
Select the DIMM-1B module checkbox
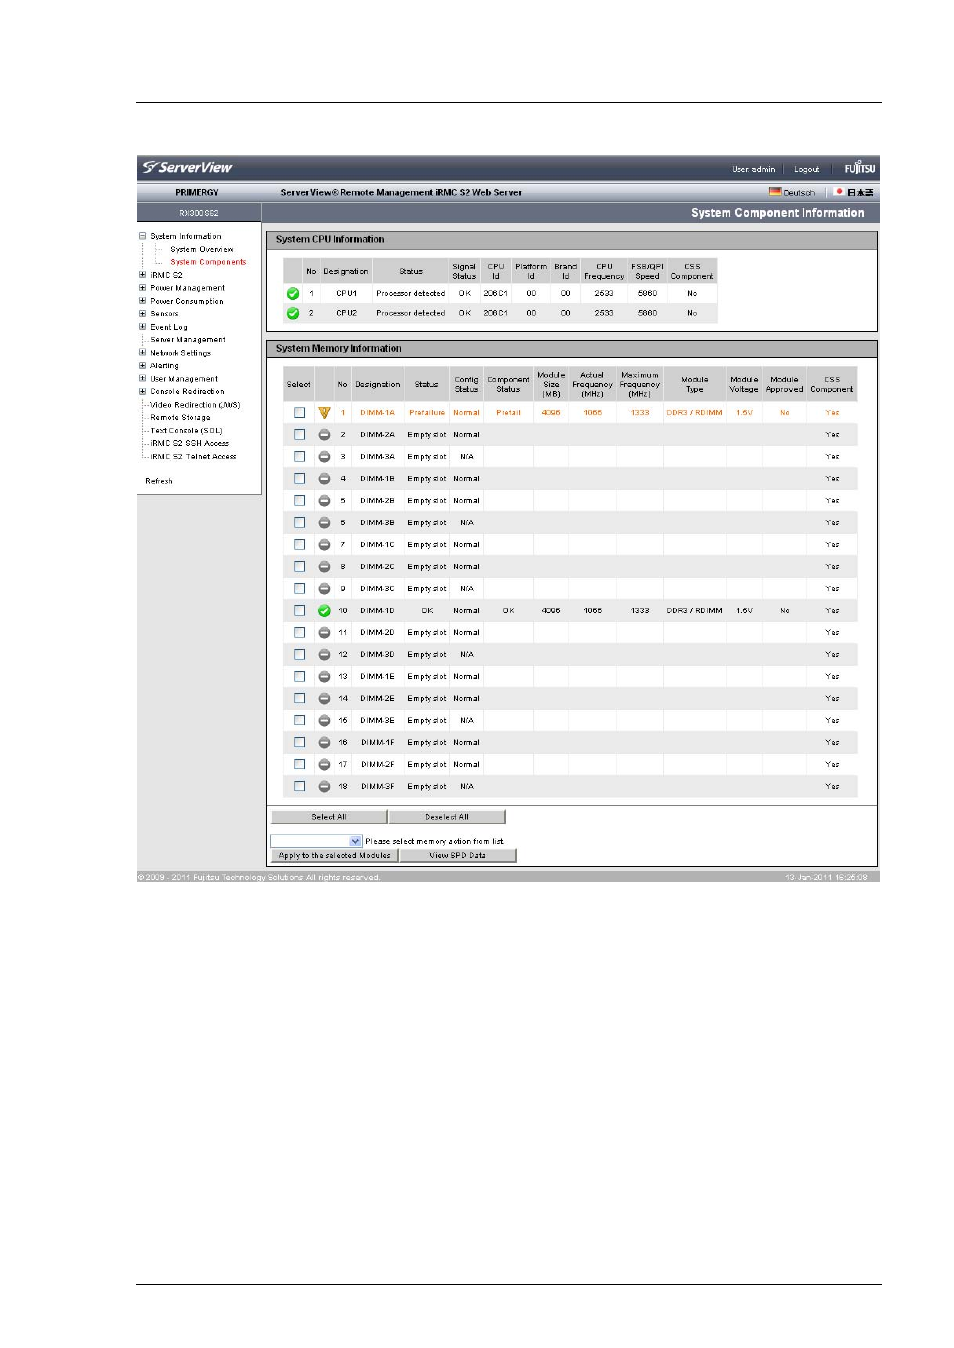click(299, 479)
